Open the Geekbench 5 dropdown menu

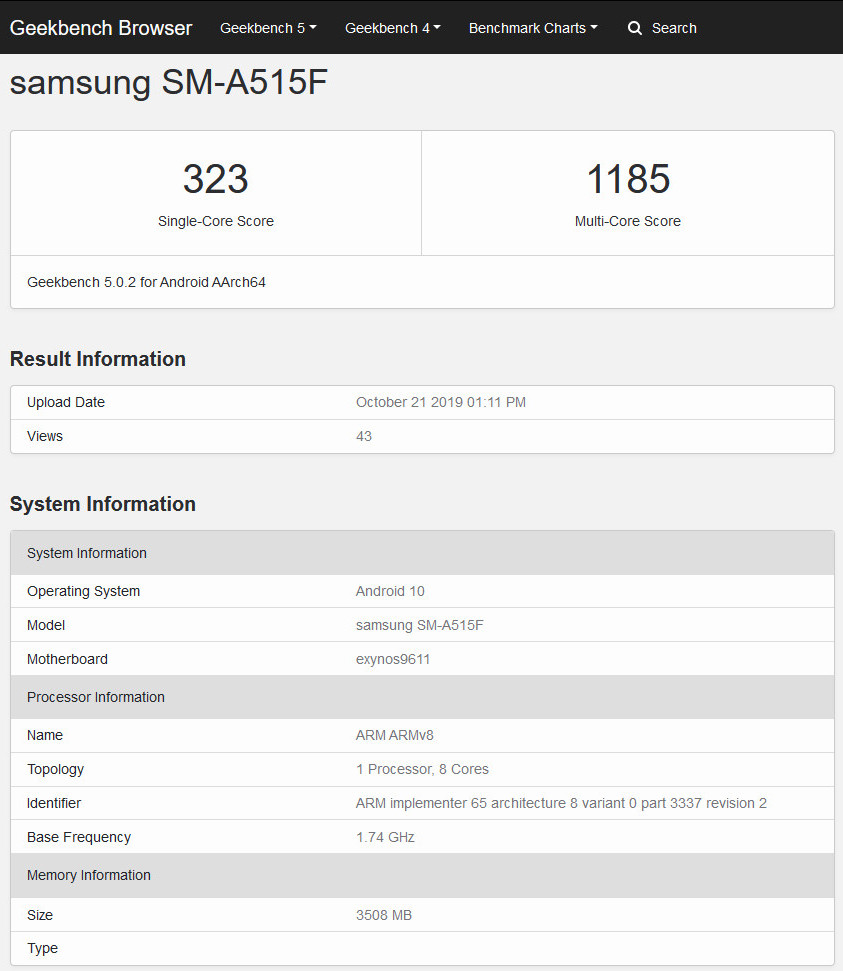click(x=268, y=28)
